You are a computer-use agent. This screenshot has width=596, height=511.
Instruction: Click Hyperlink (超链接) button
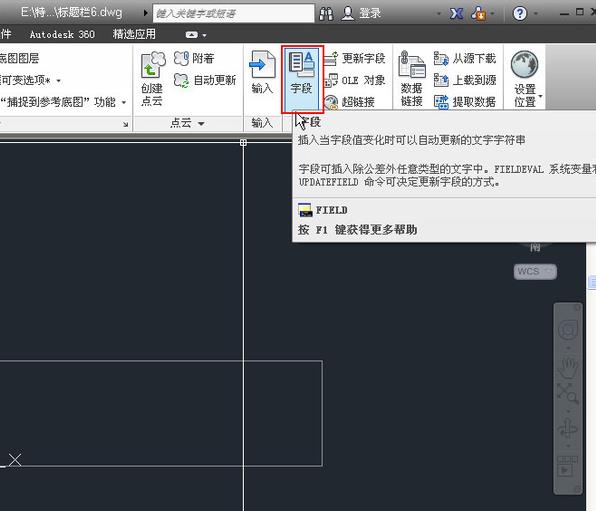coord(350,102)
